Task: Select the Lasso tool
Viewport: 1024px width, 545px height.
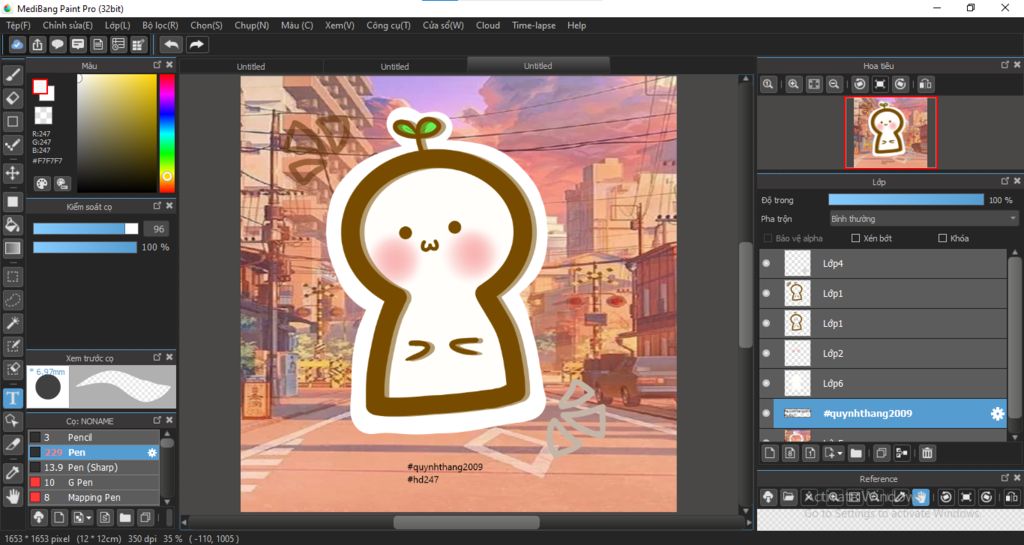Action: (12, 300)
